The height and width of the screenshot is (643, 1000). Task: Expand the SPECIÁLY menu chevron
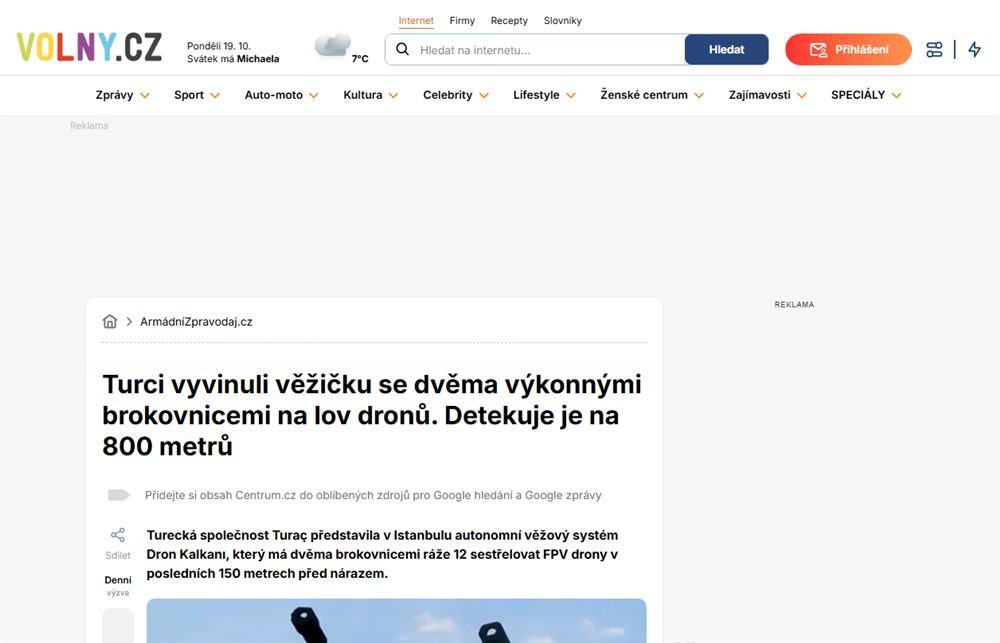point(897,96)
